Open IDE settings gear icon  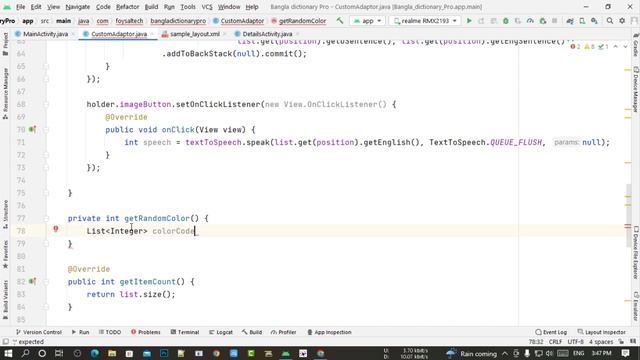(x=622, y=20)
